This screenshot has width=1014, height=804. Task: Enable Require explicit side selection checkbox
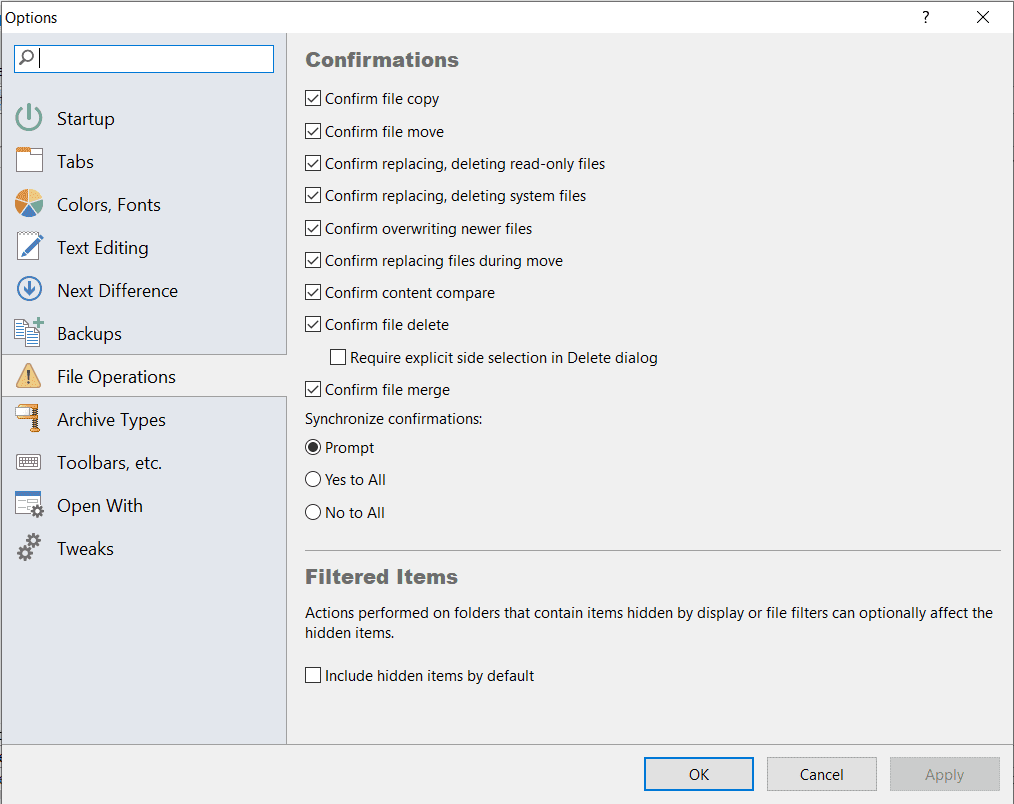coord(338,357)
